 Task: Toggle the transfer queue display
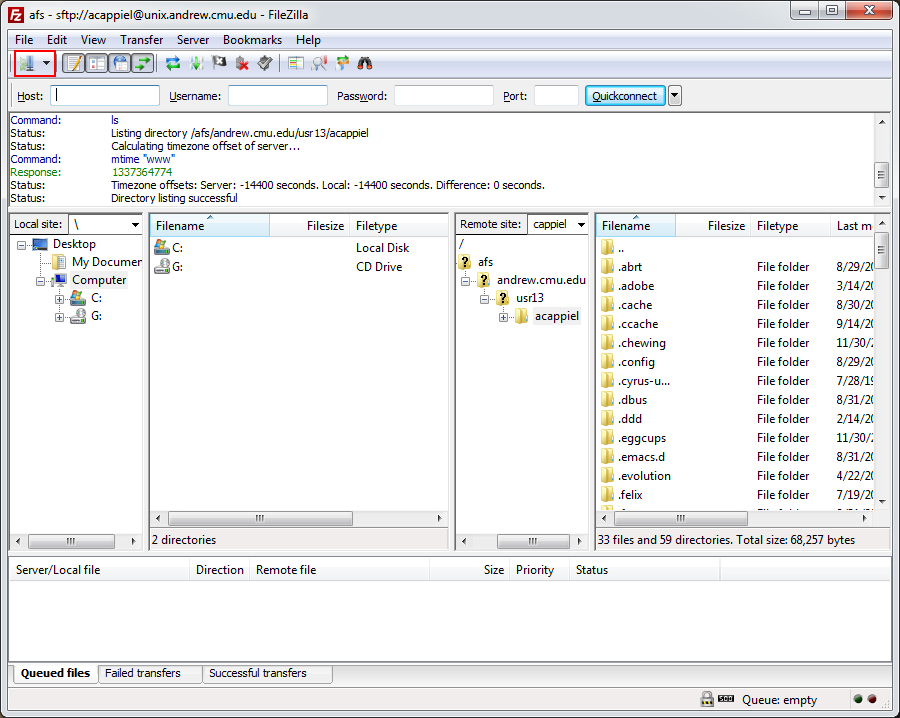pos(142,63)
